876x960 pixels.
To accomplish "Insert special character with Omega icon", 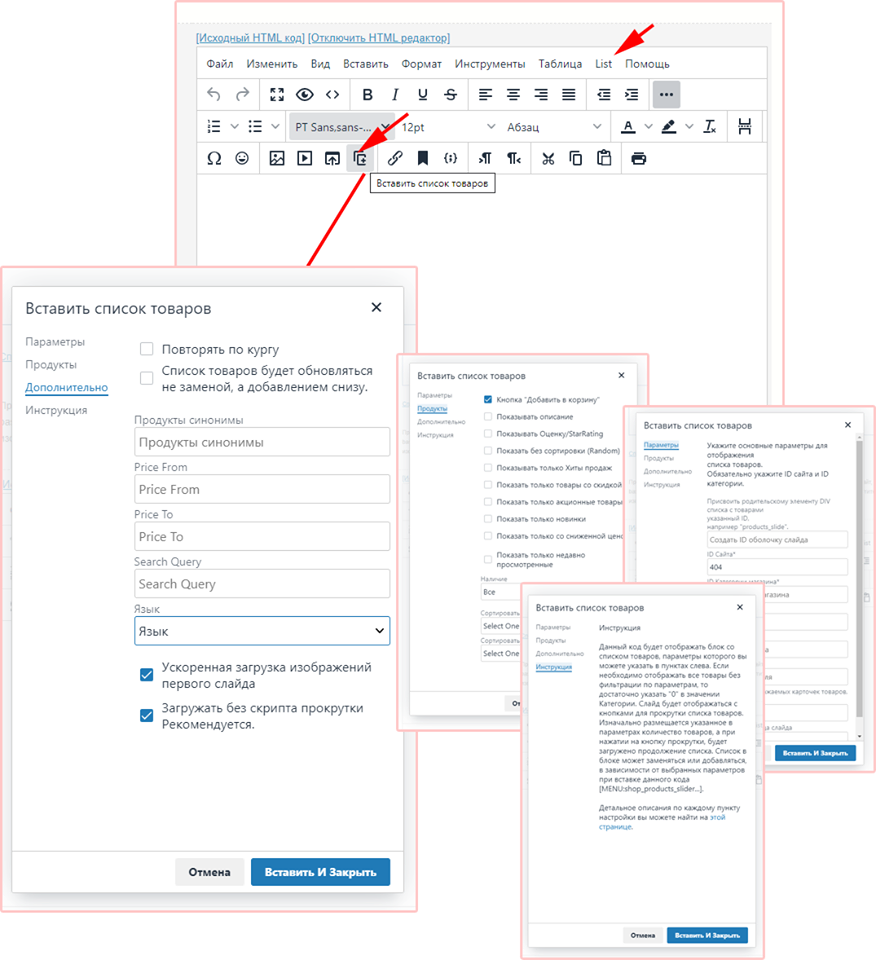I will (214, 158).
